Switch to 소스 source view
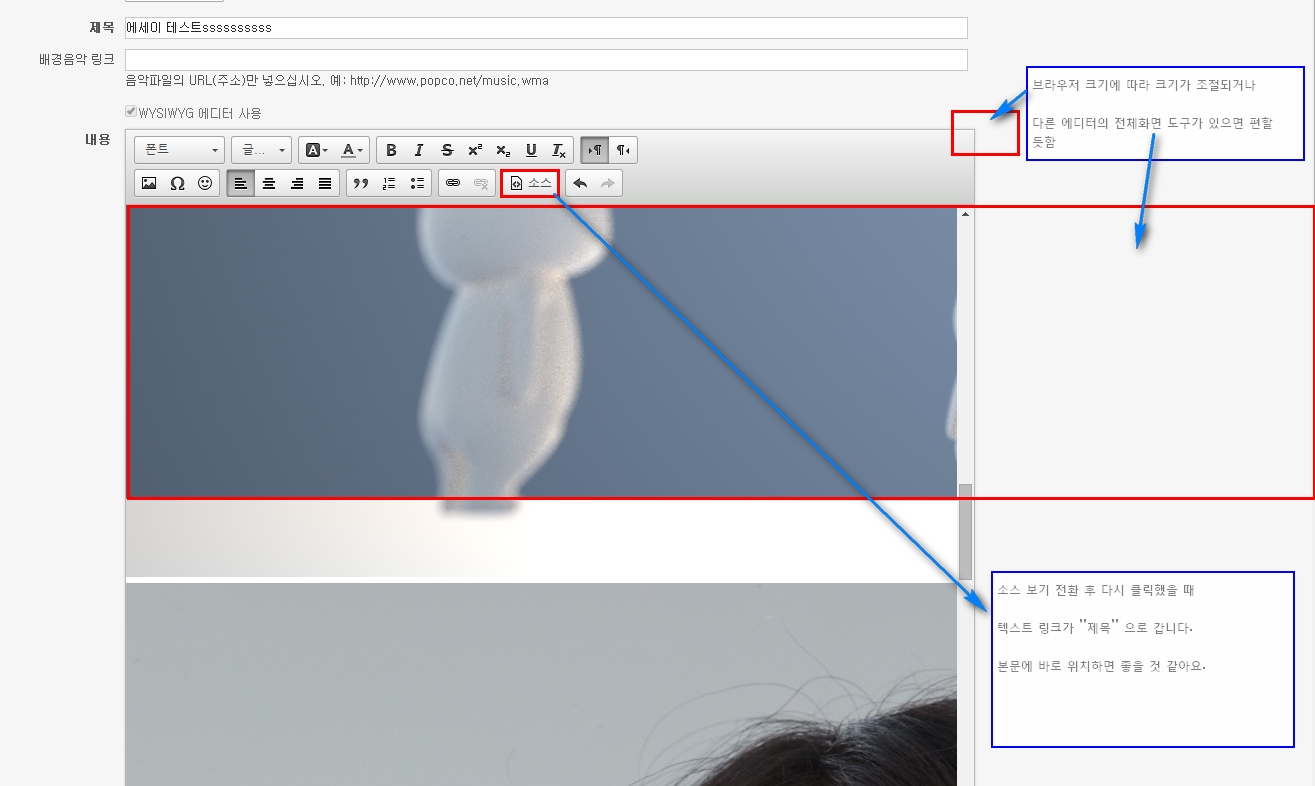Image resolution: width=1315 pixels, height=786 pixels. pyautogui.click(x=530, y=183)
